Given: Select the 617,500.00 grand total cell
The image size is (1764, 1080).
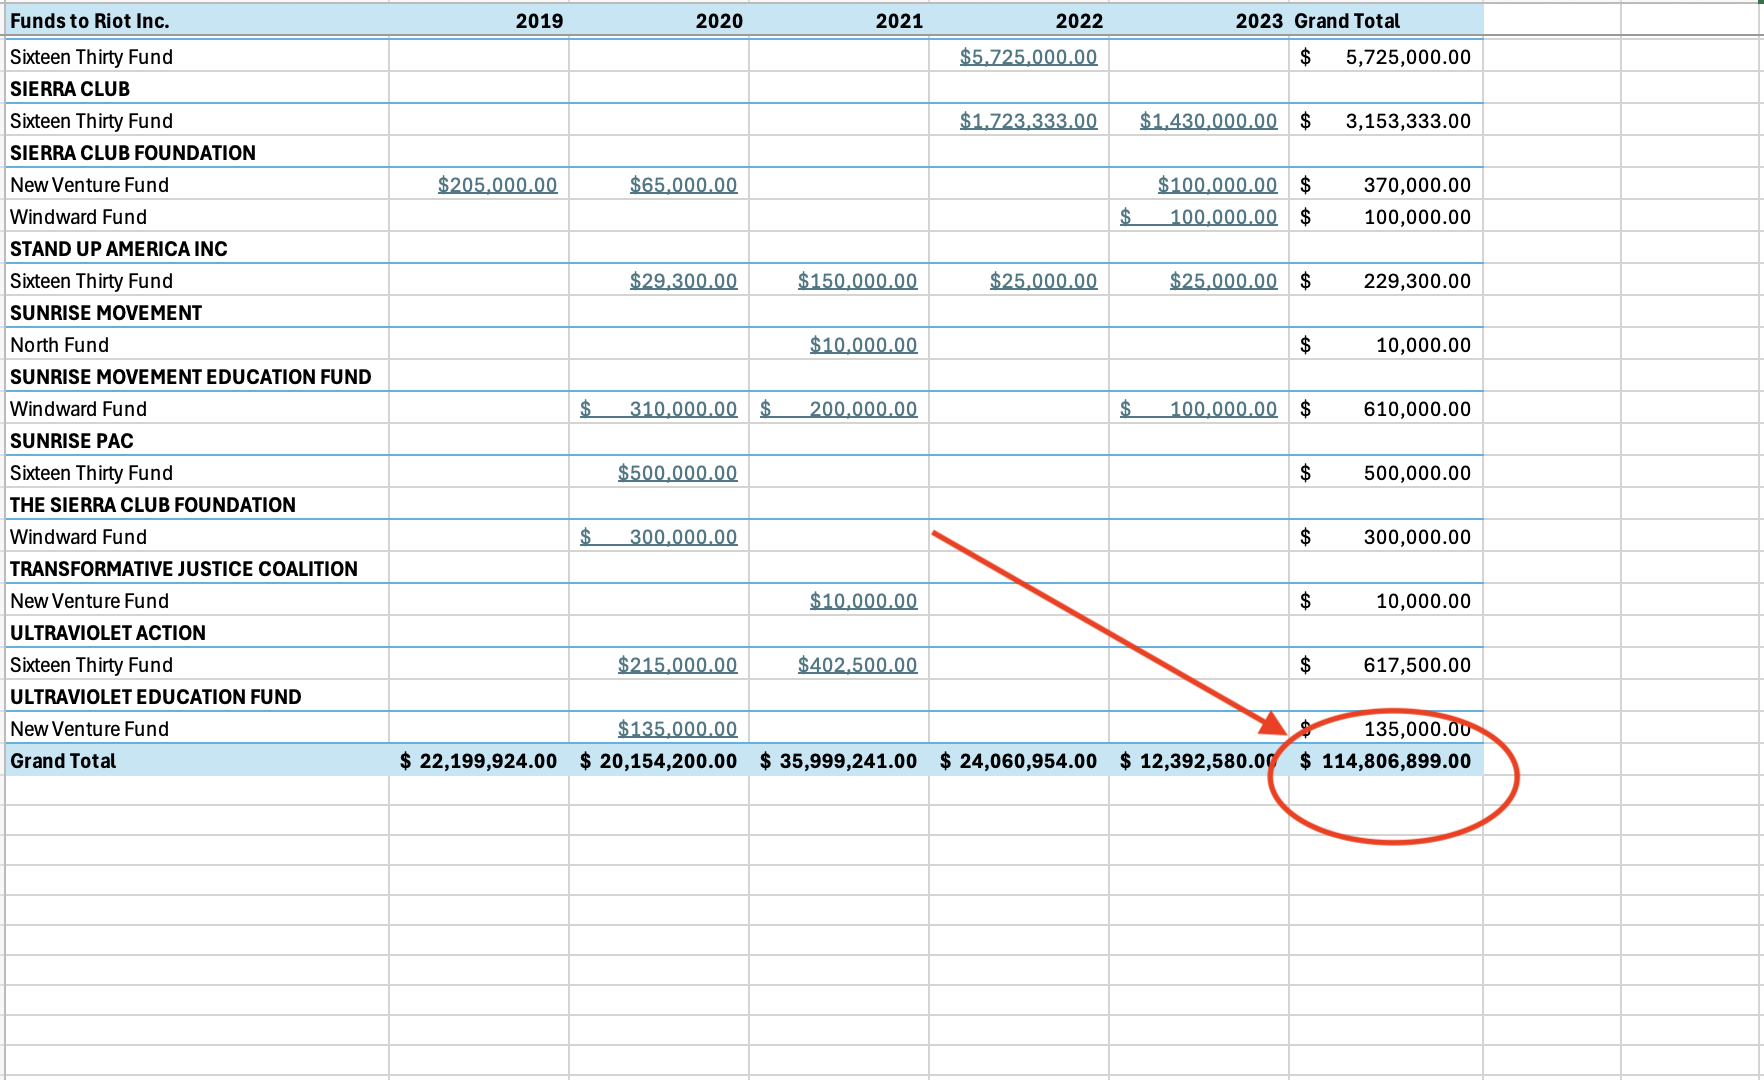Looking at the screenshot, I should coord(1386,665).
